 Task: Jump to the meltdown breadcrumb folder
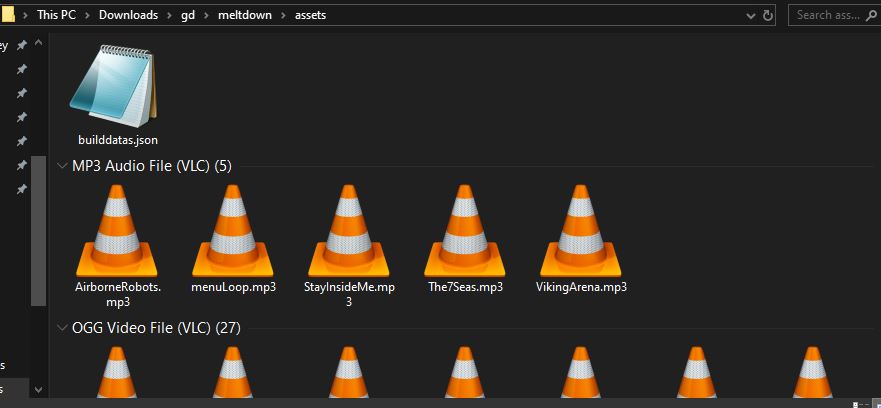pos(244,15)
